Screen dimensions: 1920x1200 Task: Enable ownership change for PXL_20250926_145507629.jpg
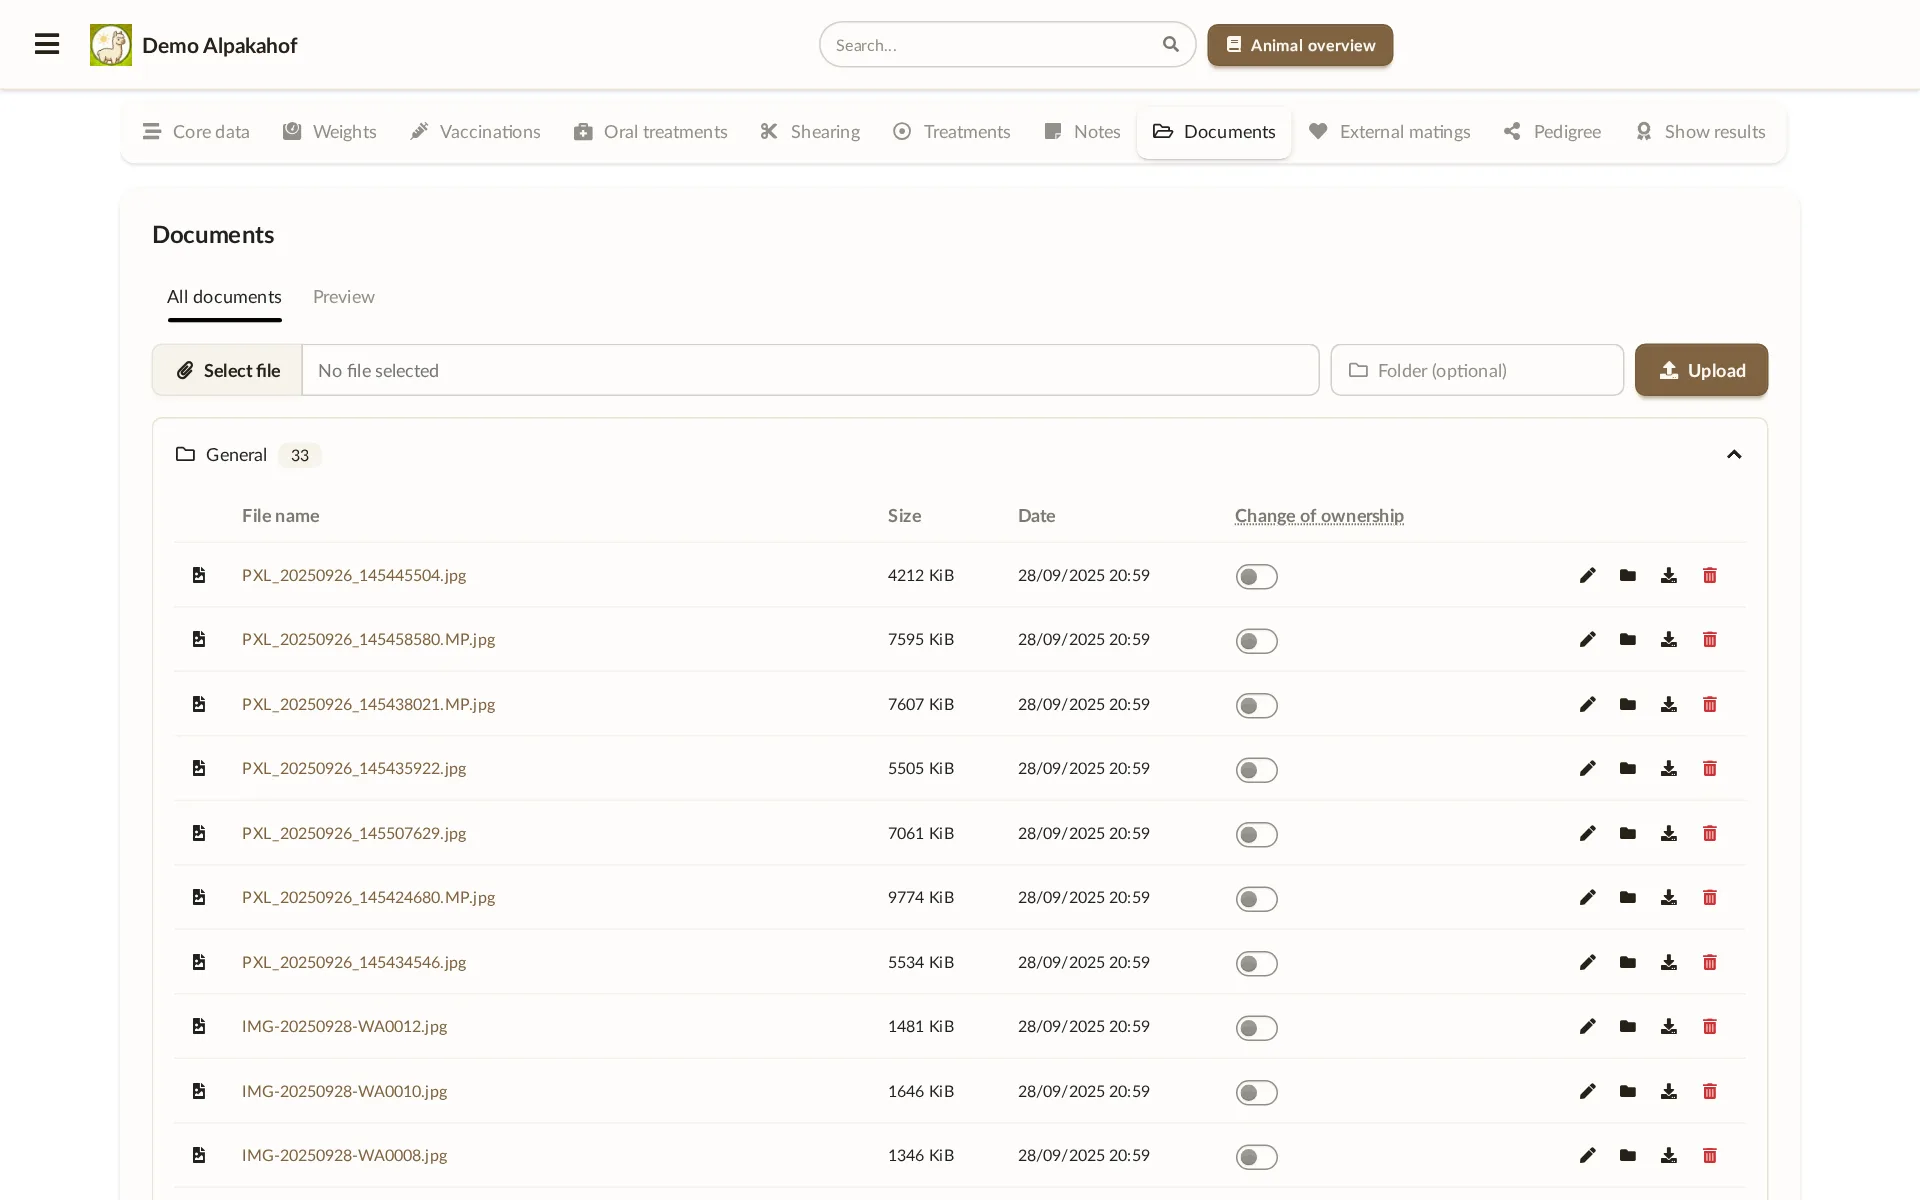tap(1256, 834)
